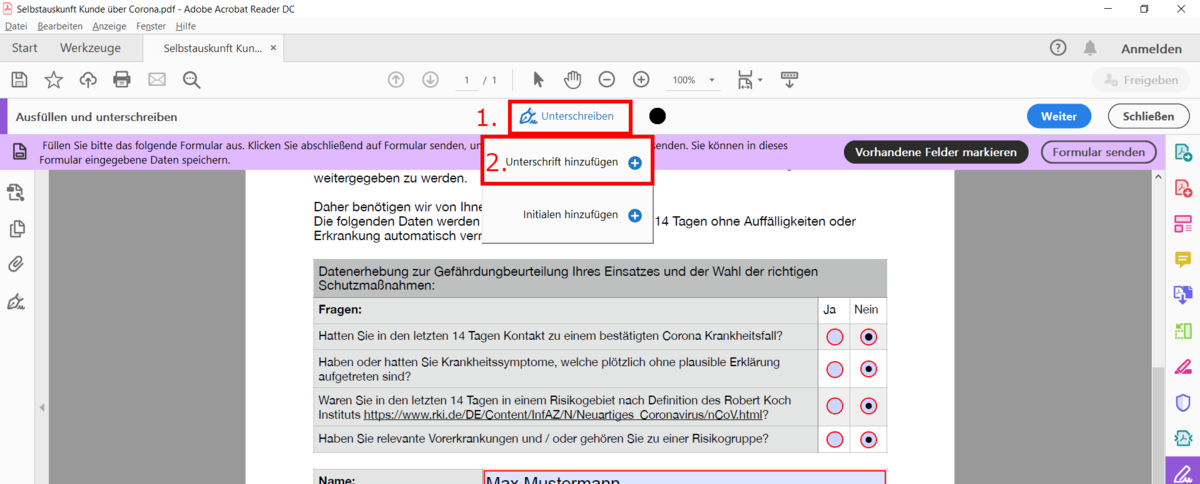The width and height of the screenshot is (1200, 484).
Task: Open the Anzeige menu
Action: point(109,26)
